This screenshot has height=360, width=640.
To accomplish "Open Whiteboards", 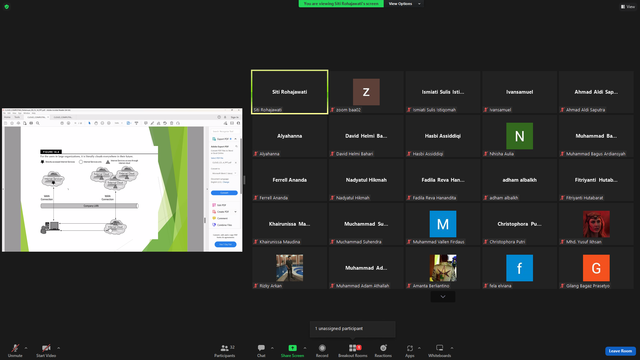I will click(x=440, y=350).
